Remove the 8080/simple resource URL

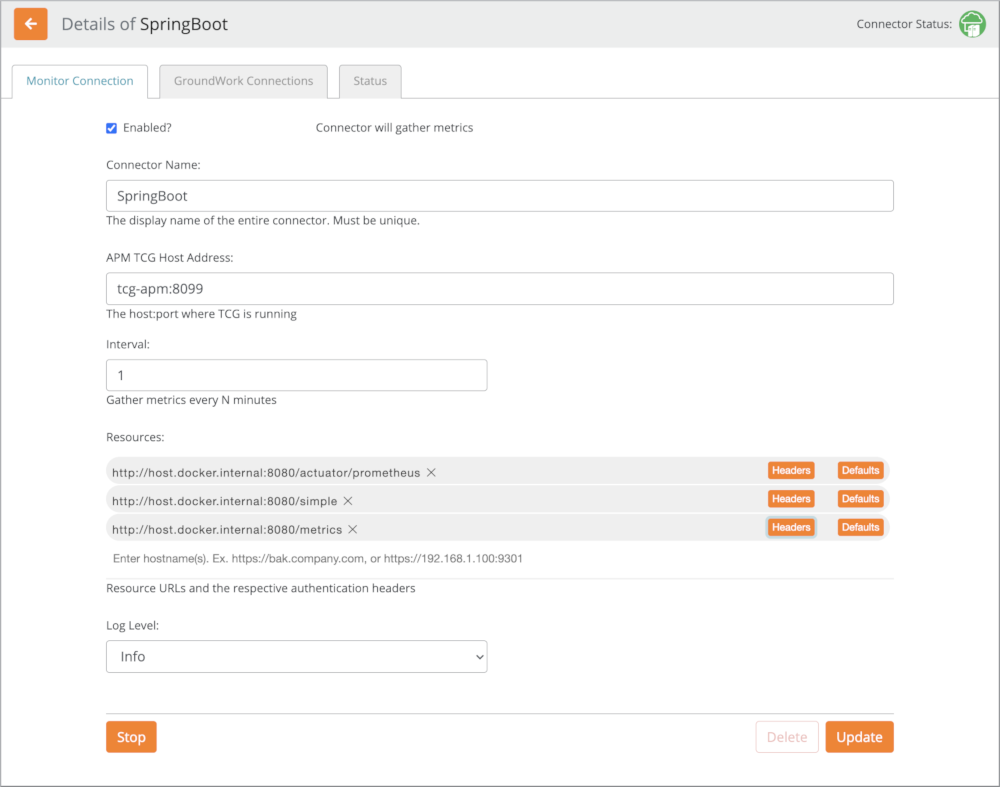[x=348, y=501]
